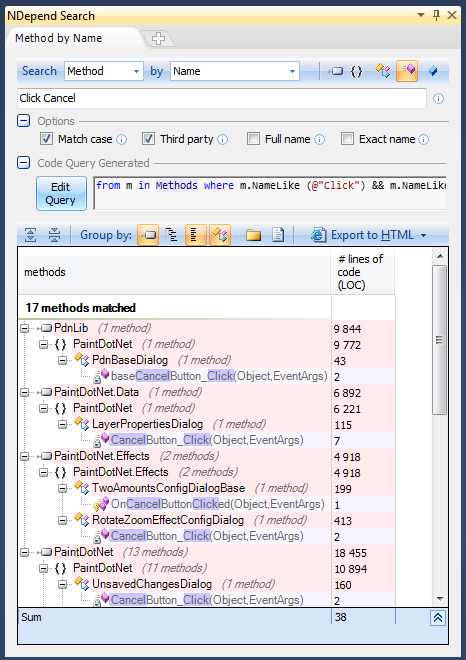Open the Method search-type dropdown
This screenshot has height=660, width=466.
point(136,72)
